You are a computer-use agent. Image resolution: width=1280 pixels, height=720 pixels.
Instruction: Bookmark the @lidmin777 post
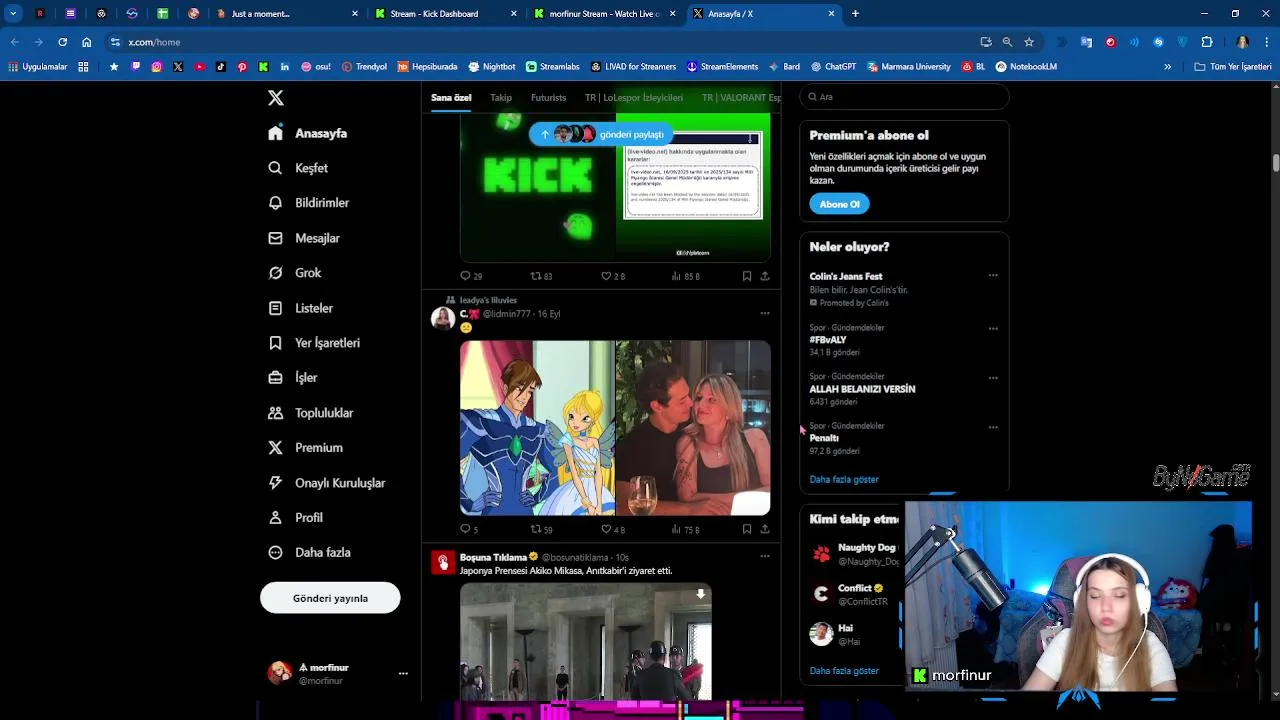pyautogui.click(x=747, y=529)
